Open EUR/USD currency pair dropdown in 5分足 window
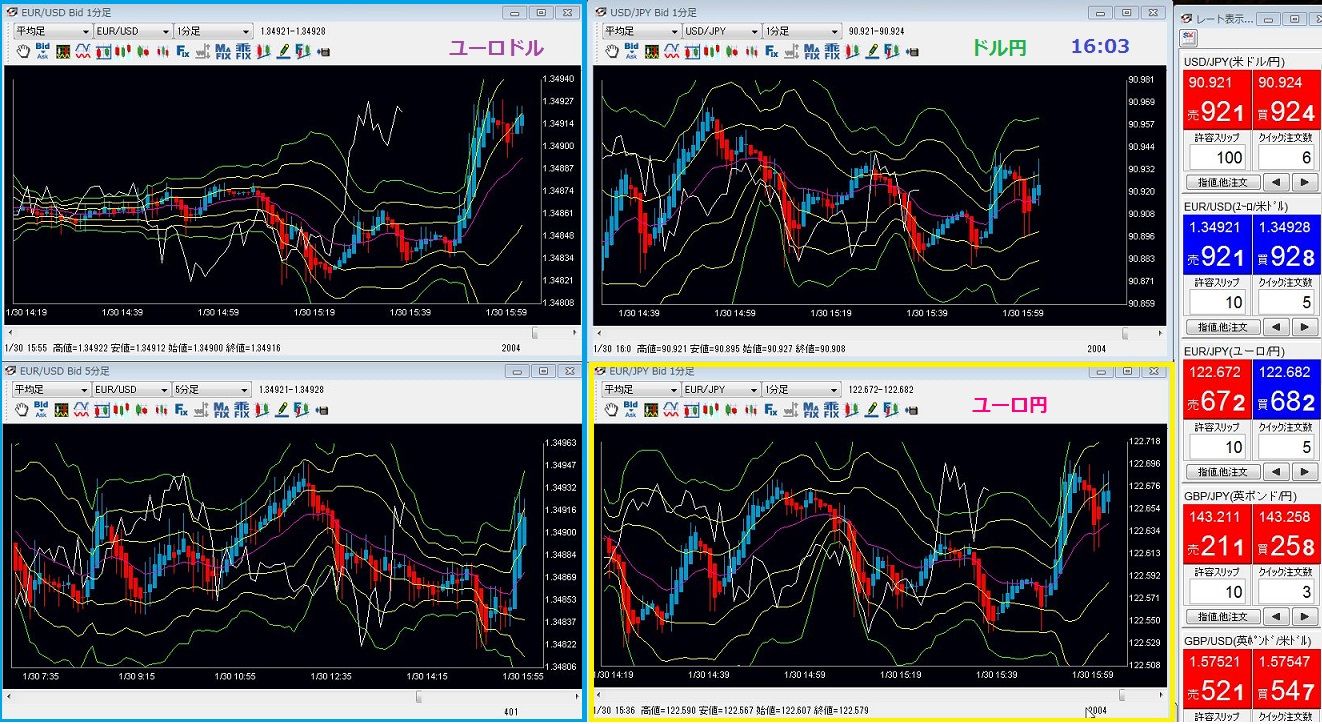Image resolution: width=1322 pixels, height=724 pixels. click(132, 389)
